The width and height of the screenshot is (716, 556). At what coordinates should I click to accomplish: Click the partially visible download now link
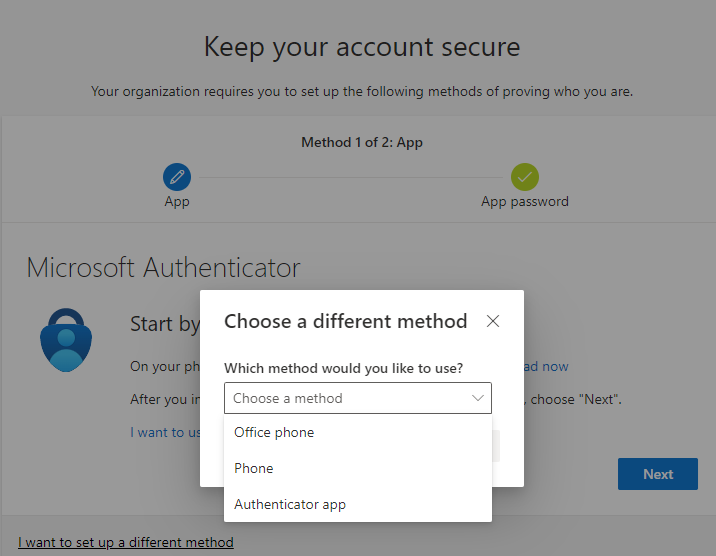click(545, 366)
